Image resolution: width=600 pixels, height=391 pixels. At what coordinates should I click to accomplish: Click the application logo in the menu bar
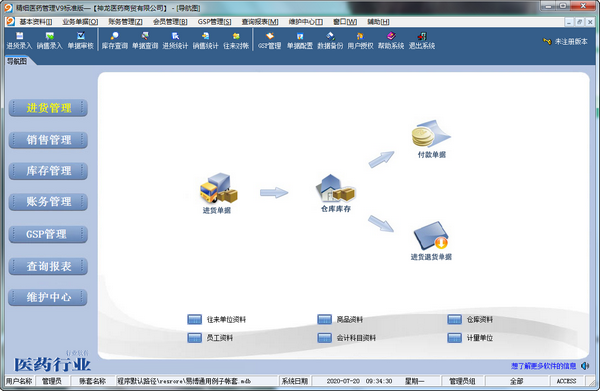tap(10, 21)
